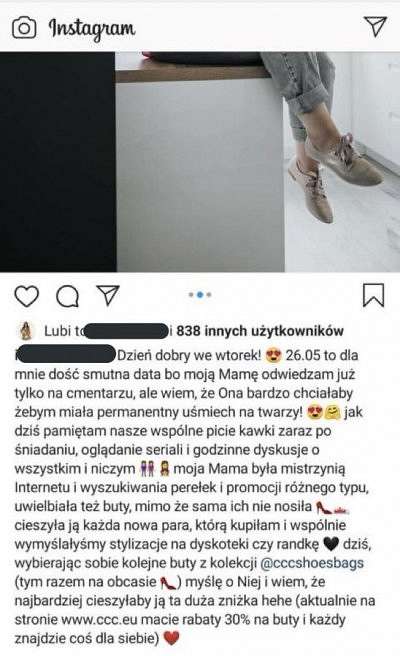Save the post with the bookmark icon
400x656 pixels.
pyautogui.click(x=373, y=295)
